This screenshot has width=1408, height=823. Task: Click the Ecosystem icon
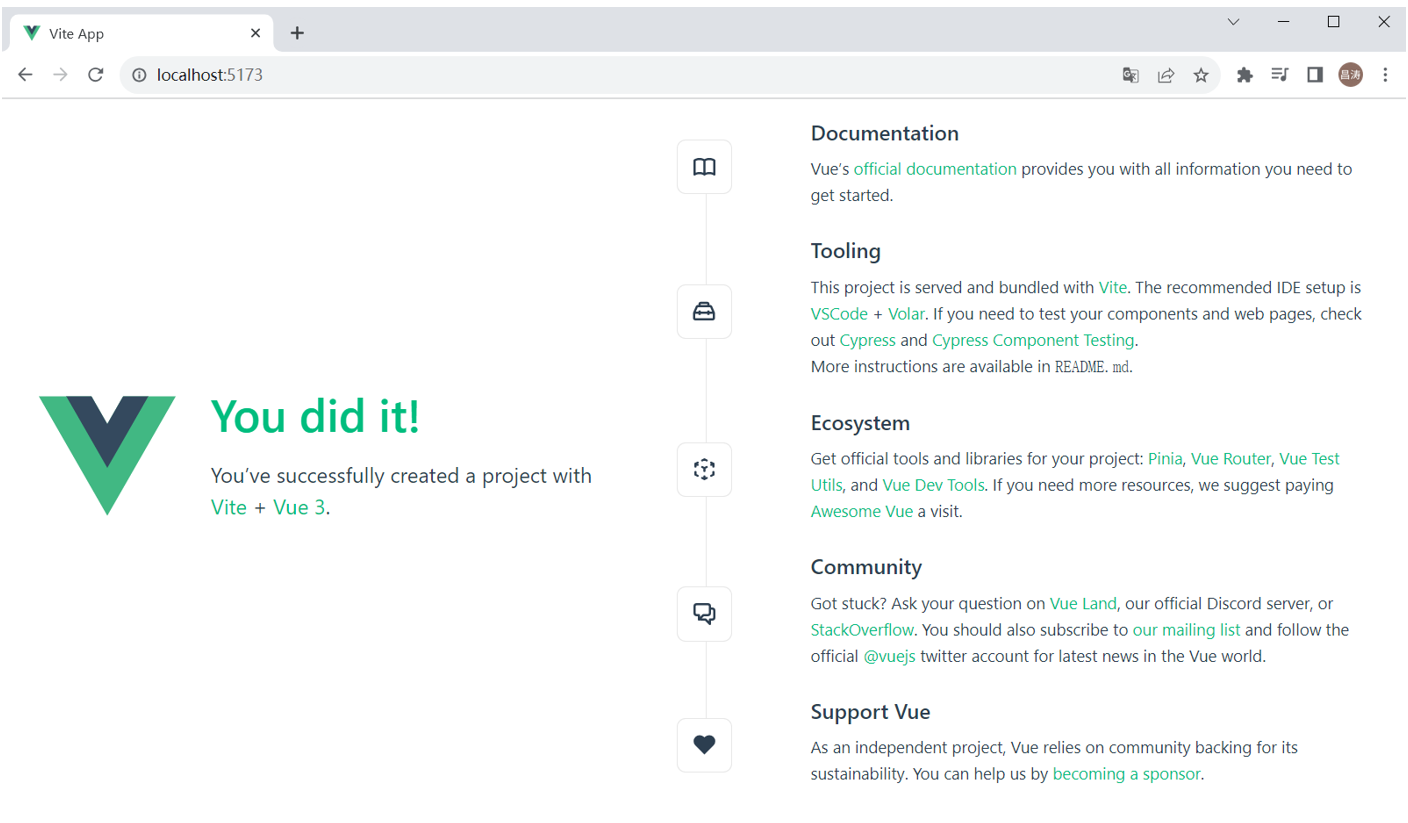point(704,469)
